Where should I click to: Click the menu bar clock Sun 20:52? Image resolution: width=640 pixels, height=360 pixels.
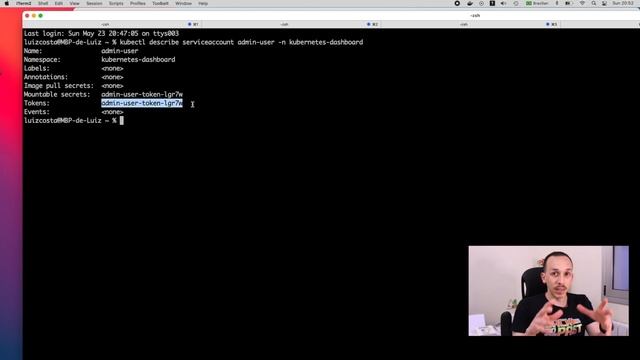[x=623, y=3]
